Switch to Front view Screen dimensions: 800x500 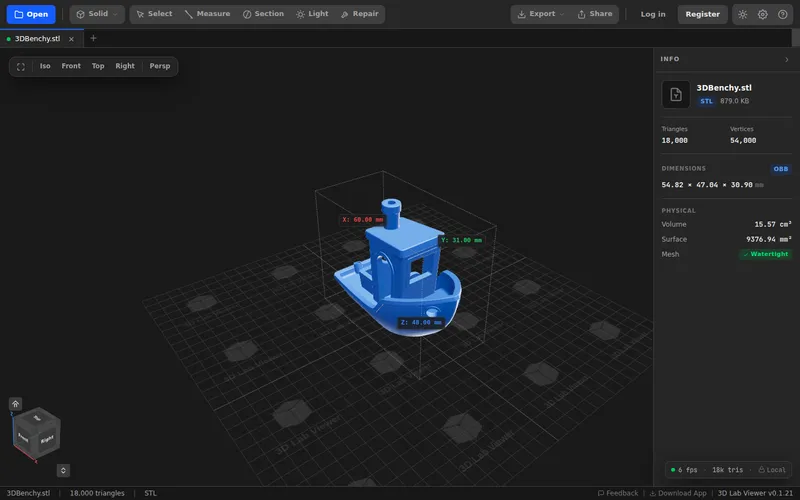[71, 66]
